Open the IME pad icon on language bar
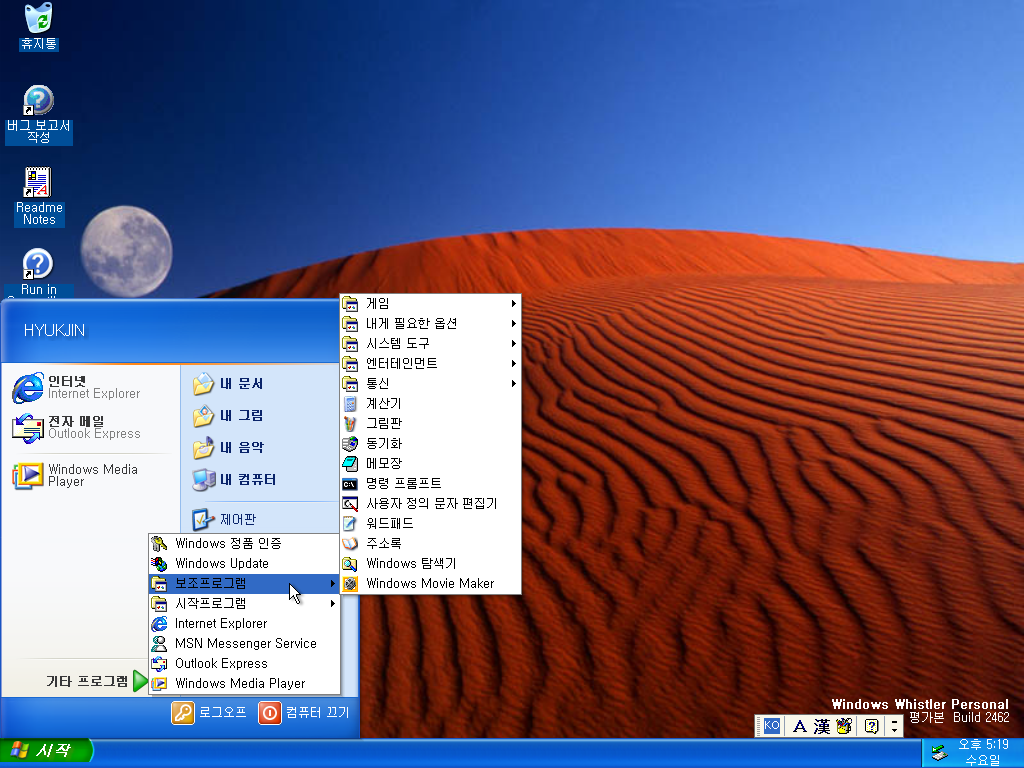 (x=844, y=726)
